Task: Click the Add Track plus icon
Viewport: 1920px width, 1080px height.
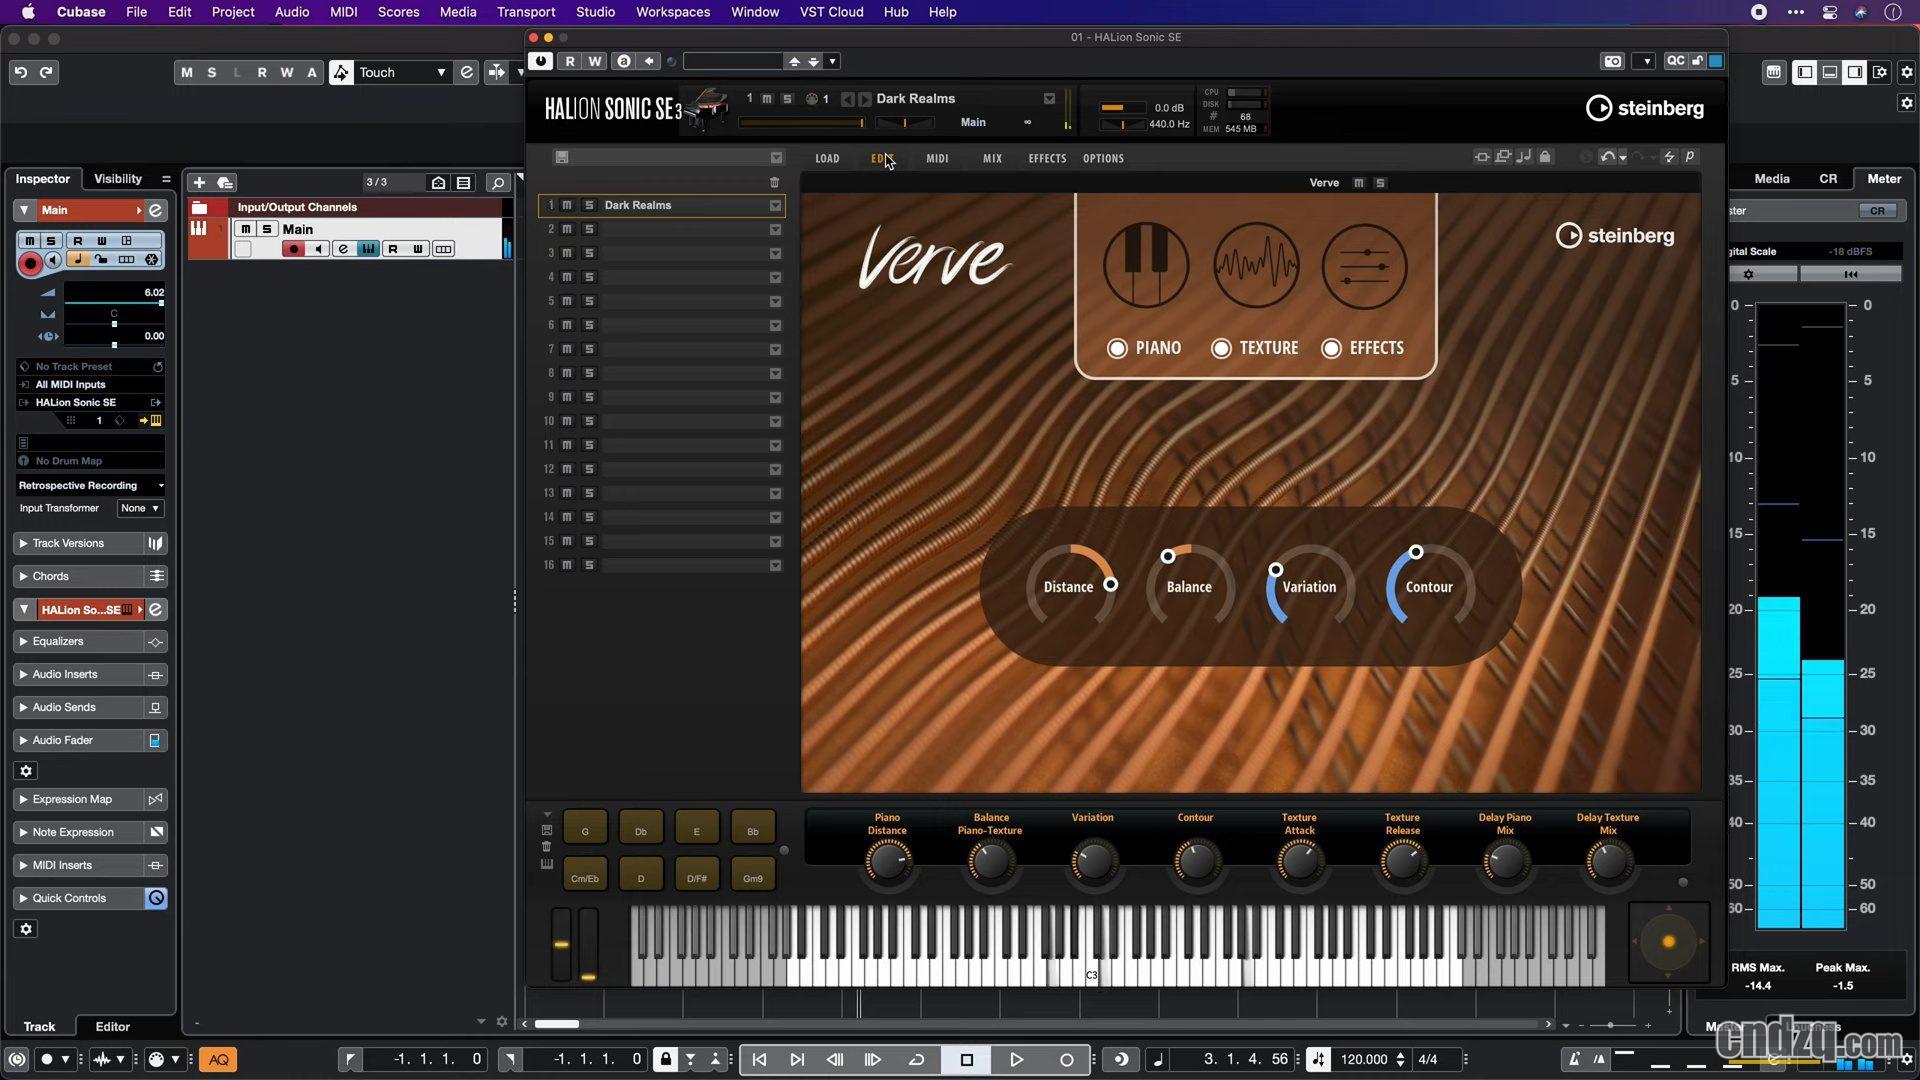Action: [x=199, y=182]
